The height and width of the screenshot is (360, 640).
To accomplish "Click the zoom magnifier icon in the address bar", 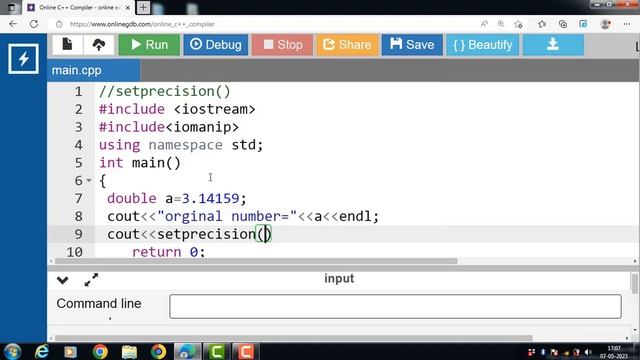I will 501,24.
